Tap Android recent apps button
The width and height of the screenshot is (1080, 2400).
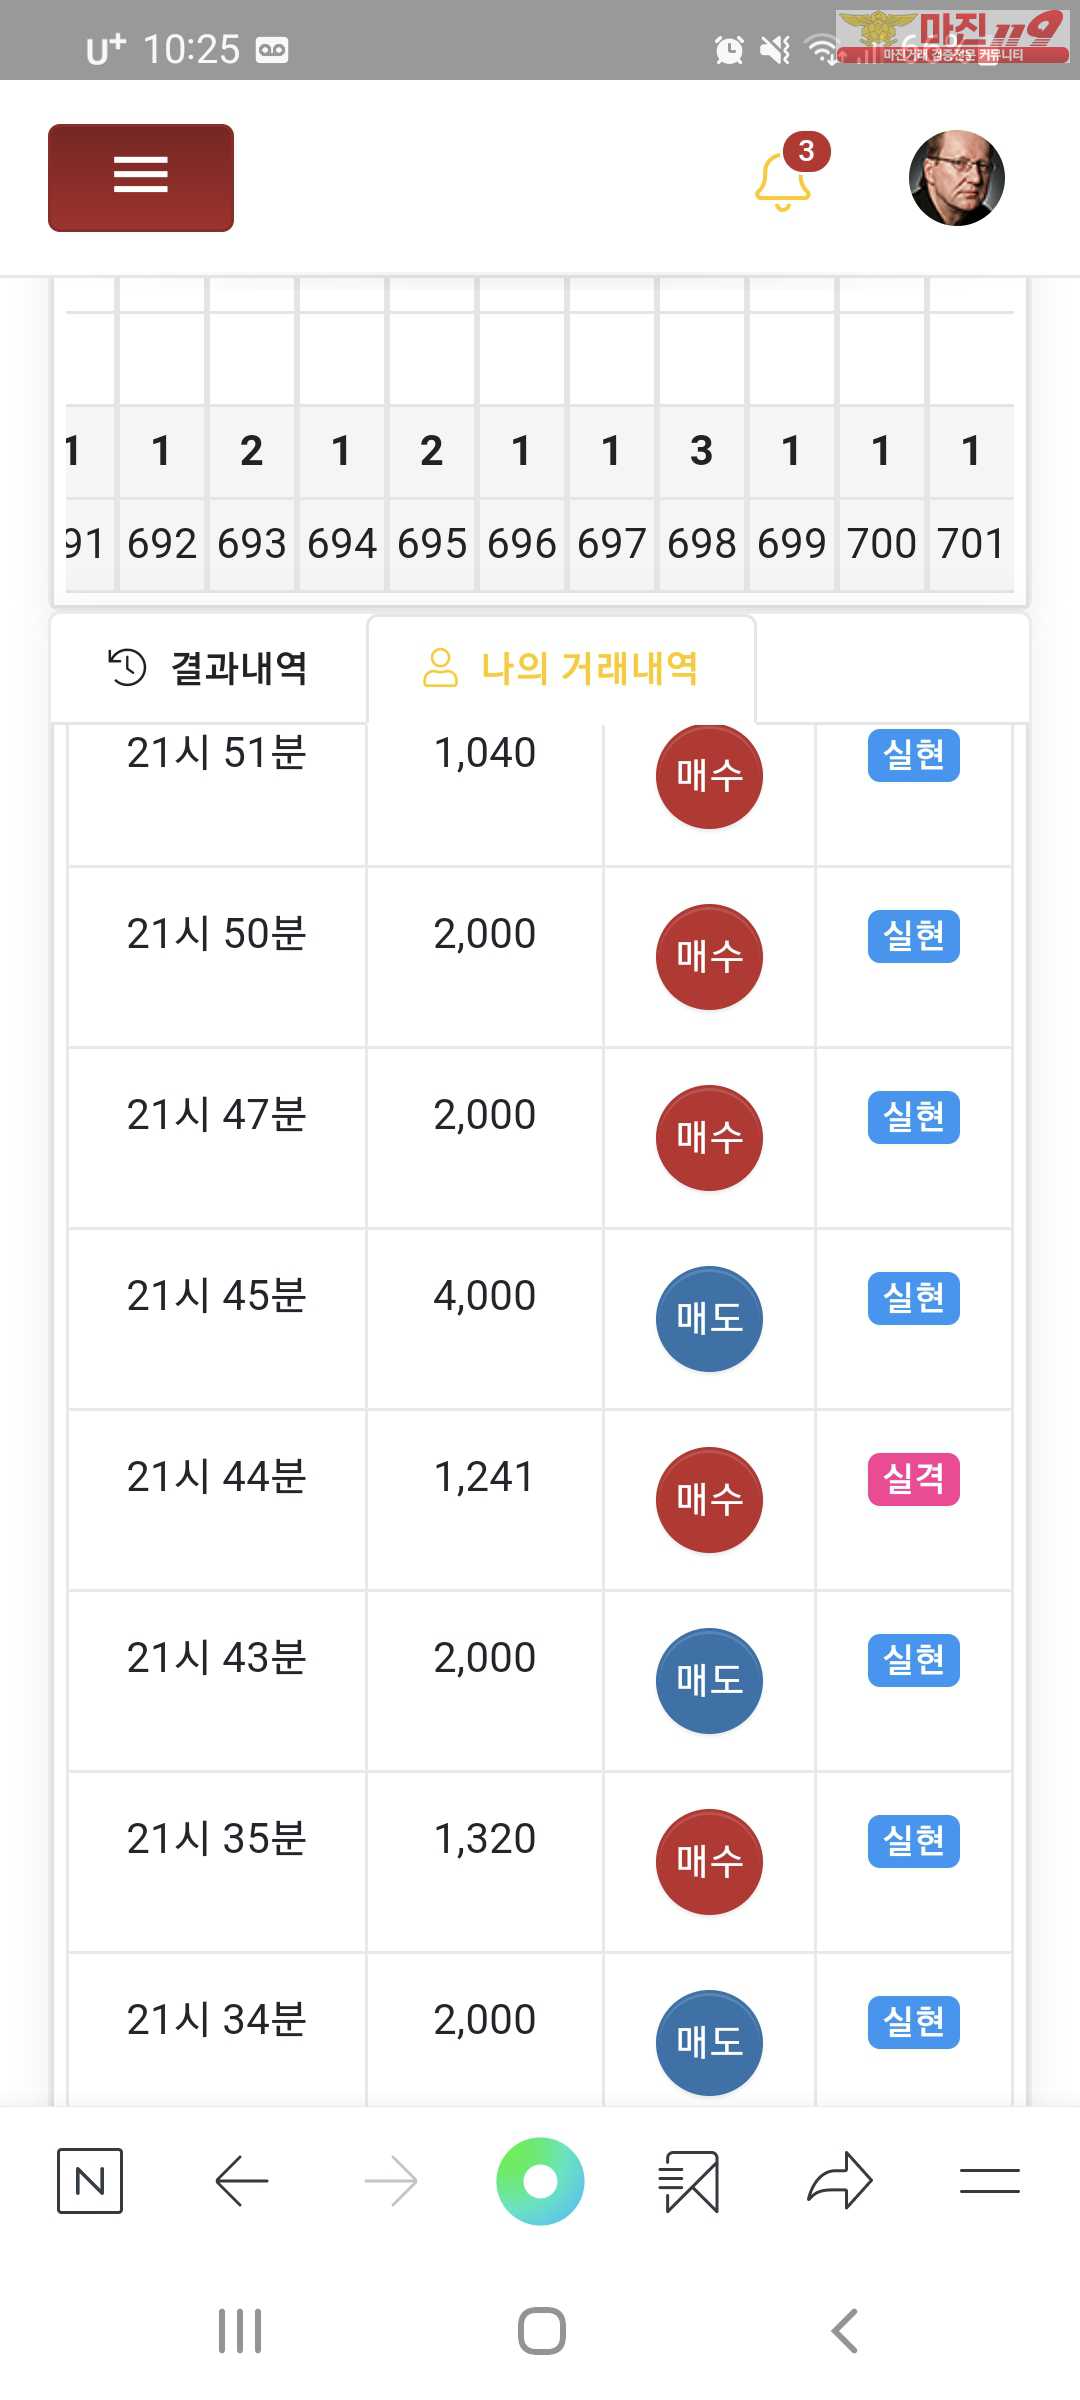coord(240,2331)
